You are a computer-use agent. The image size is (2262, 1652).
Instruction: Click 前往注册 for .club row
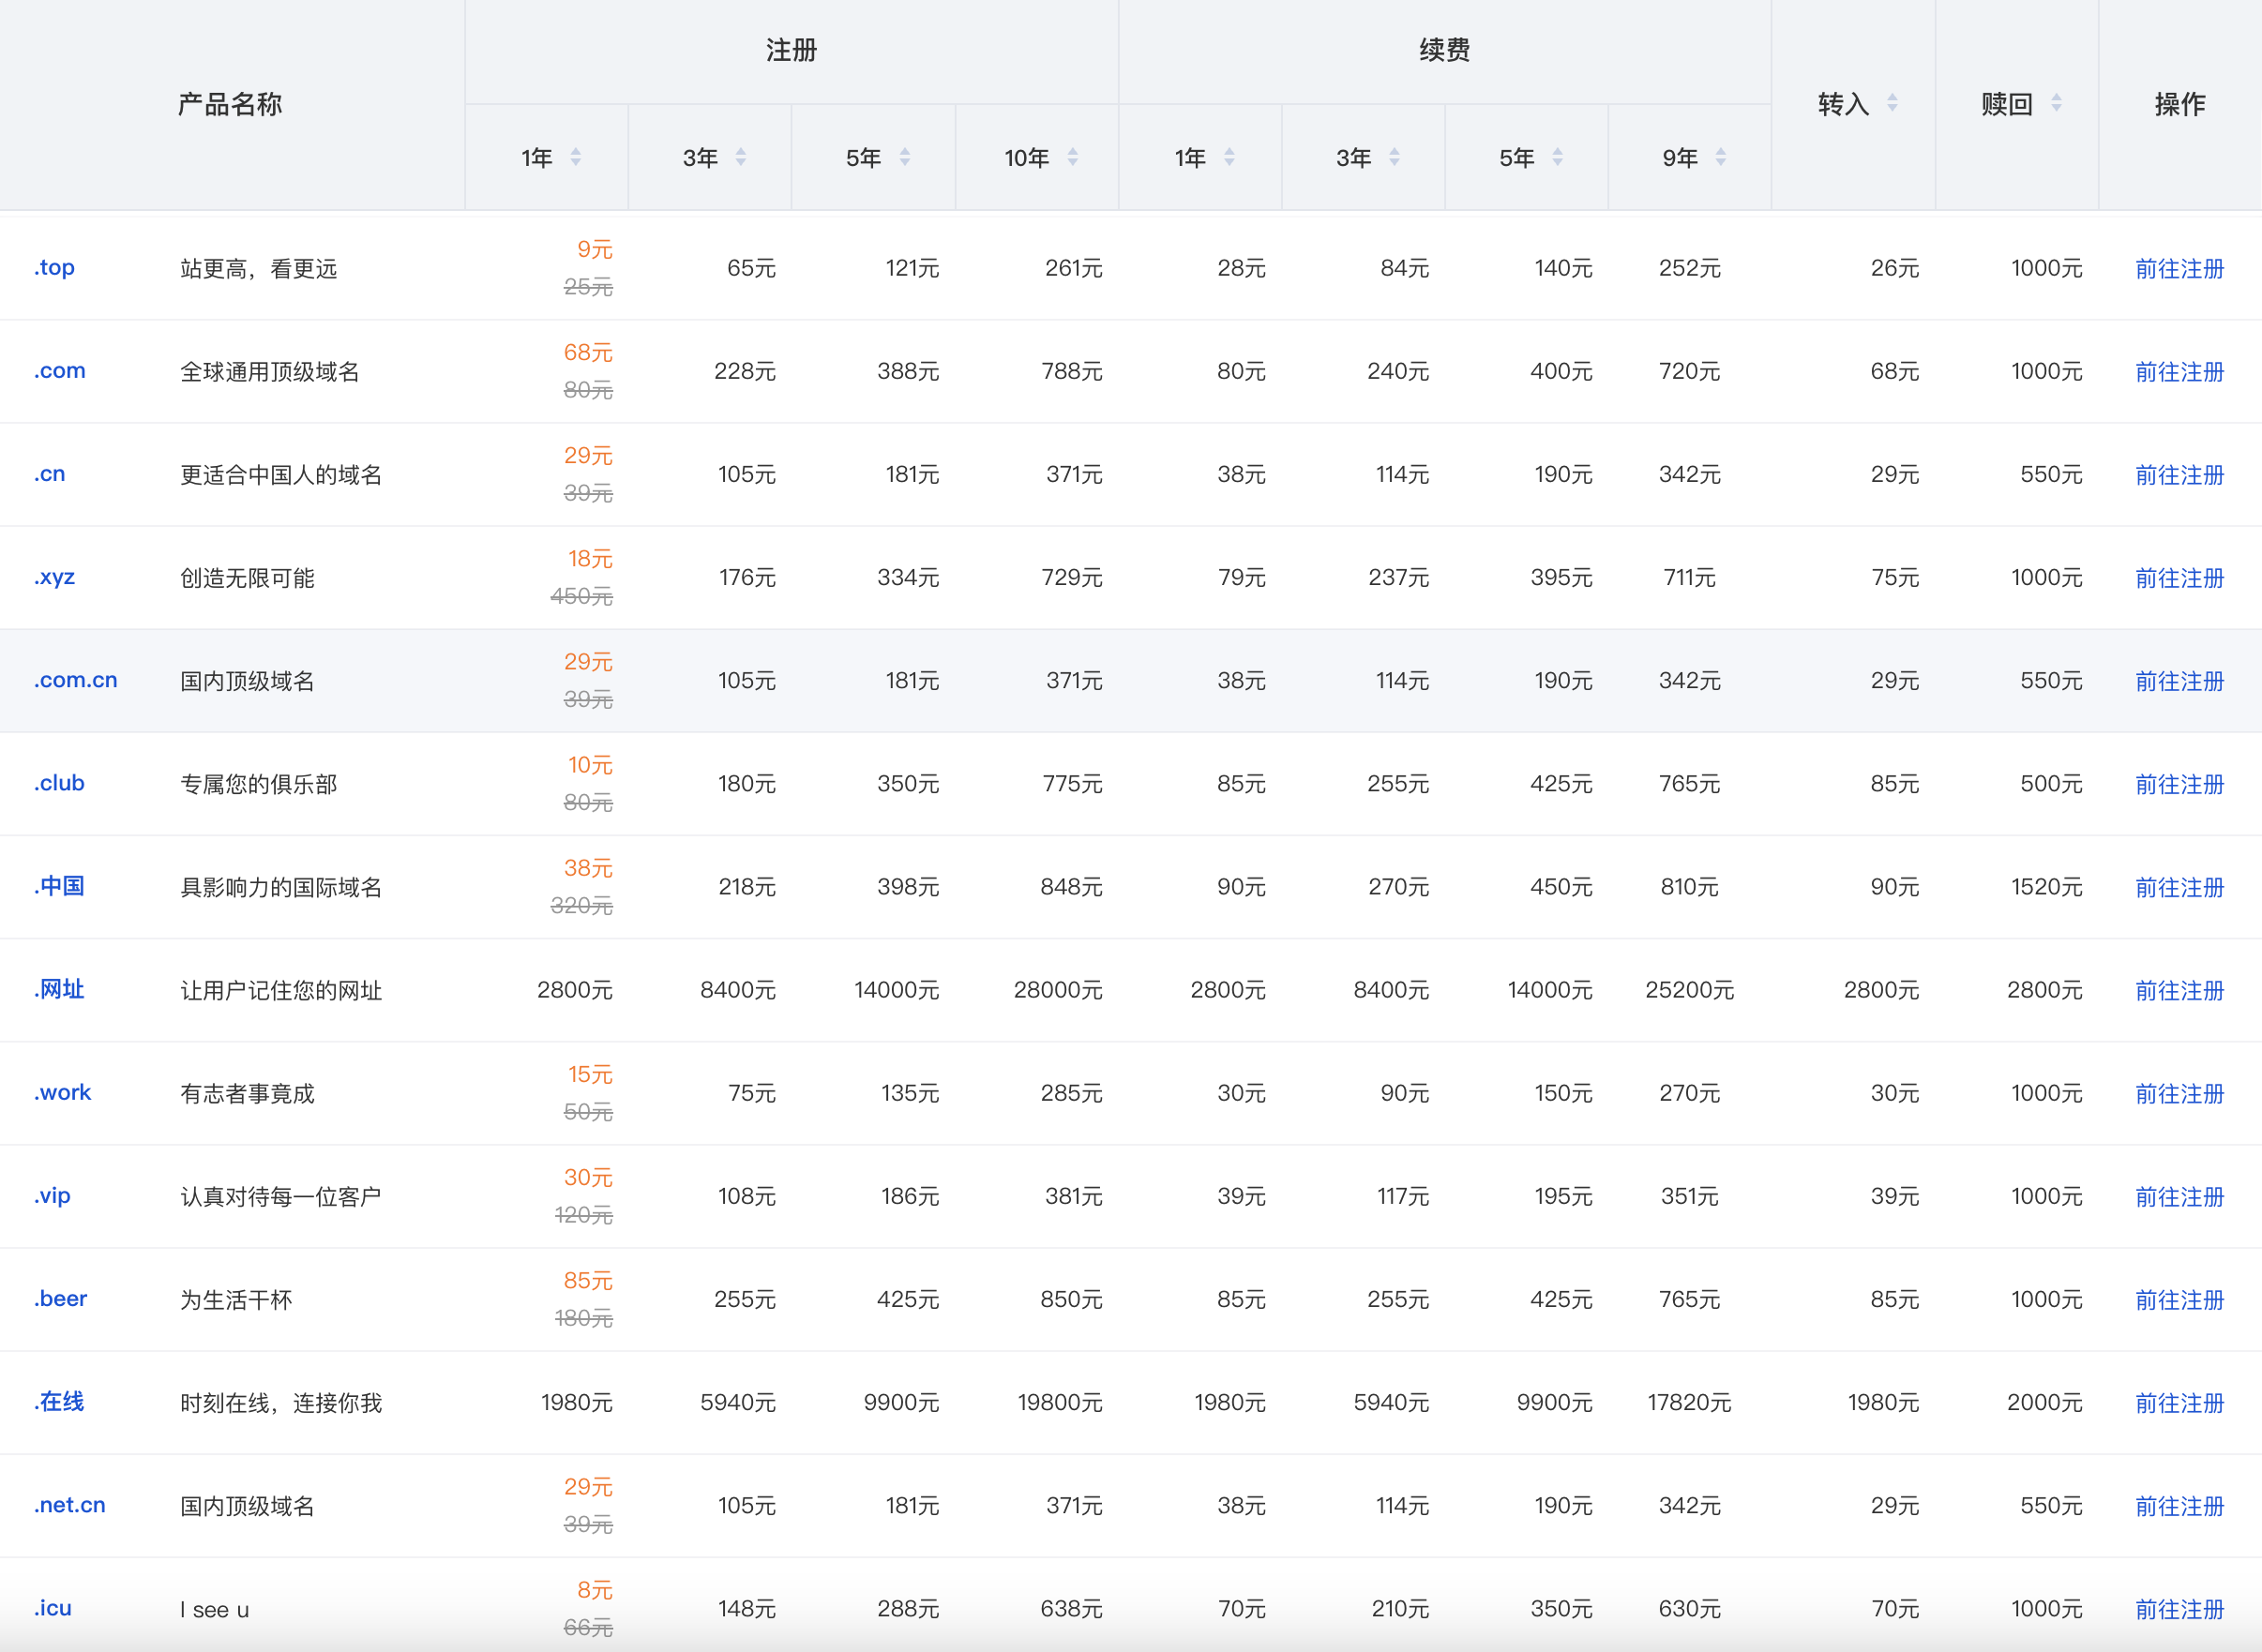point(2180,784)
